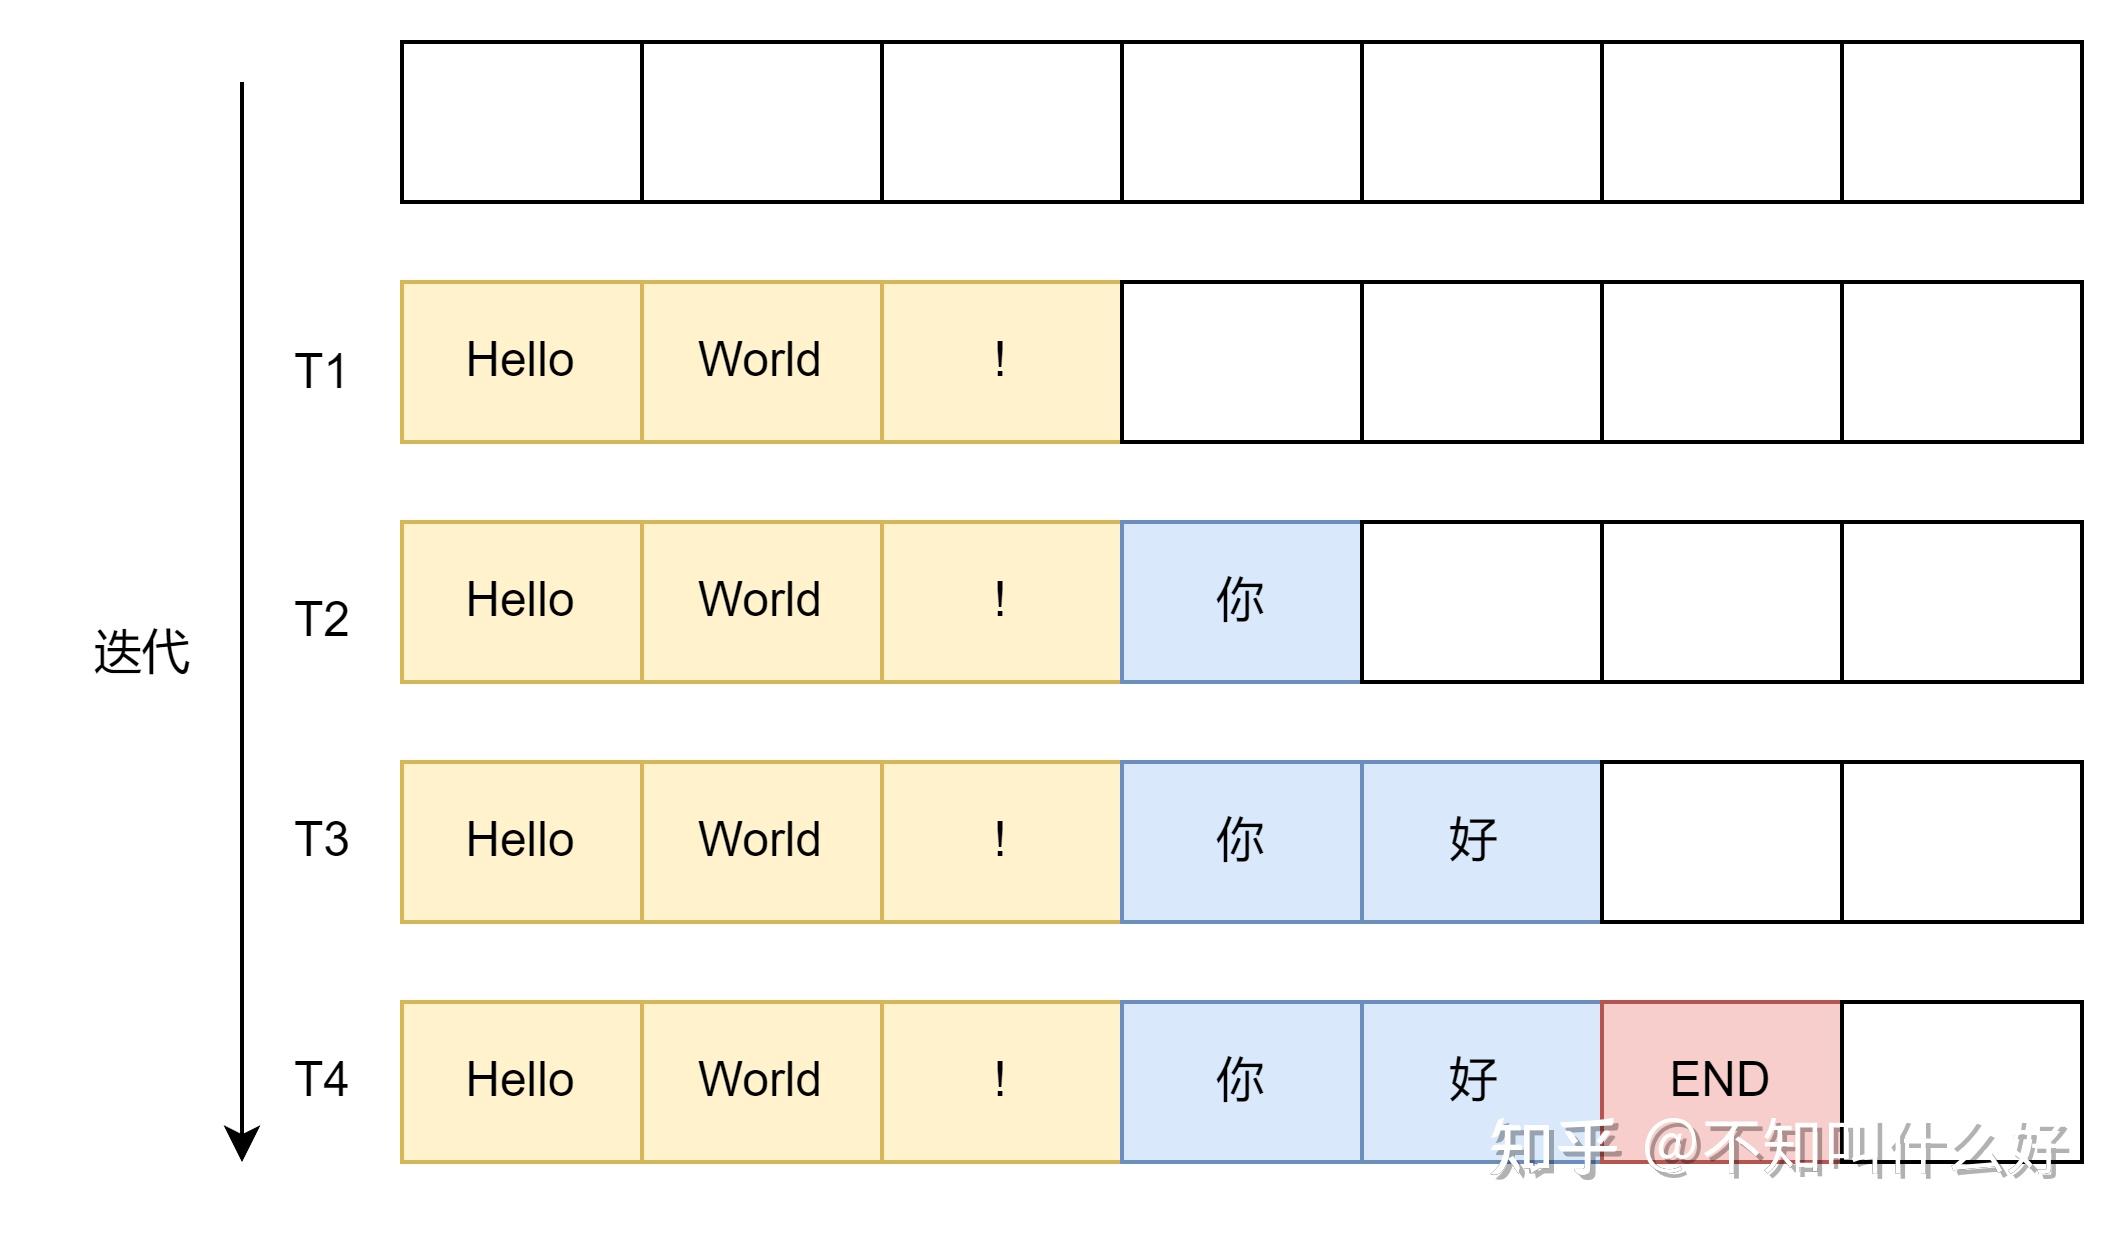
Task: Select the red END cell in row T4
Action: pos(1721,1082)
